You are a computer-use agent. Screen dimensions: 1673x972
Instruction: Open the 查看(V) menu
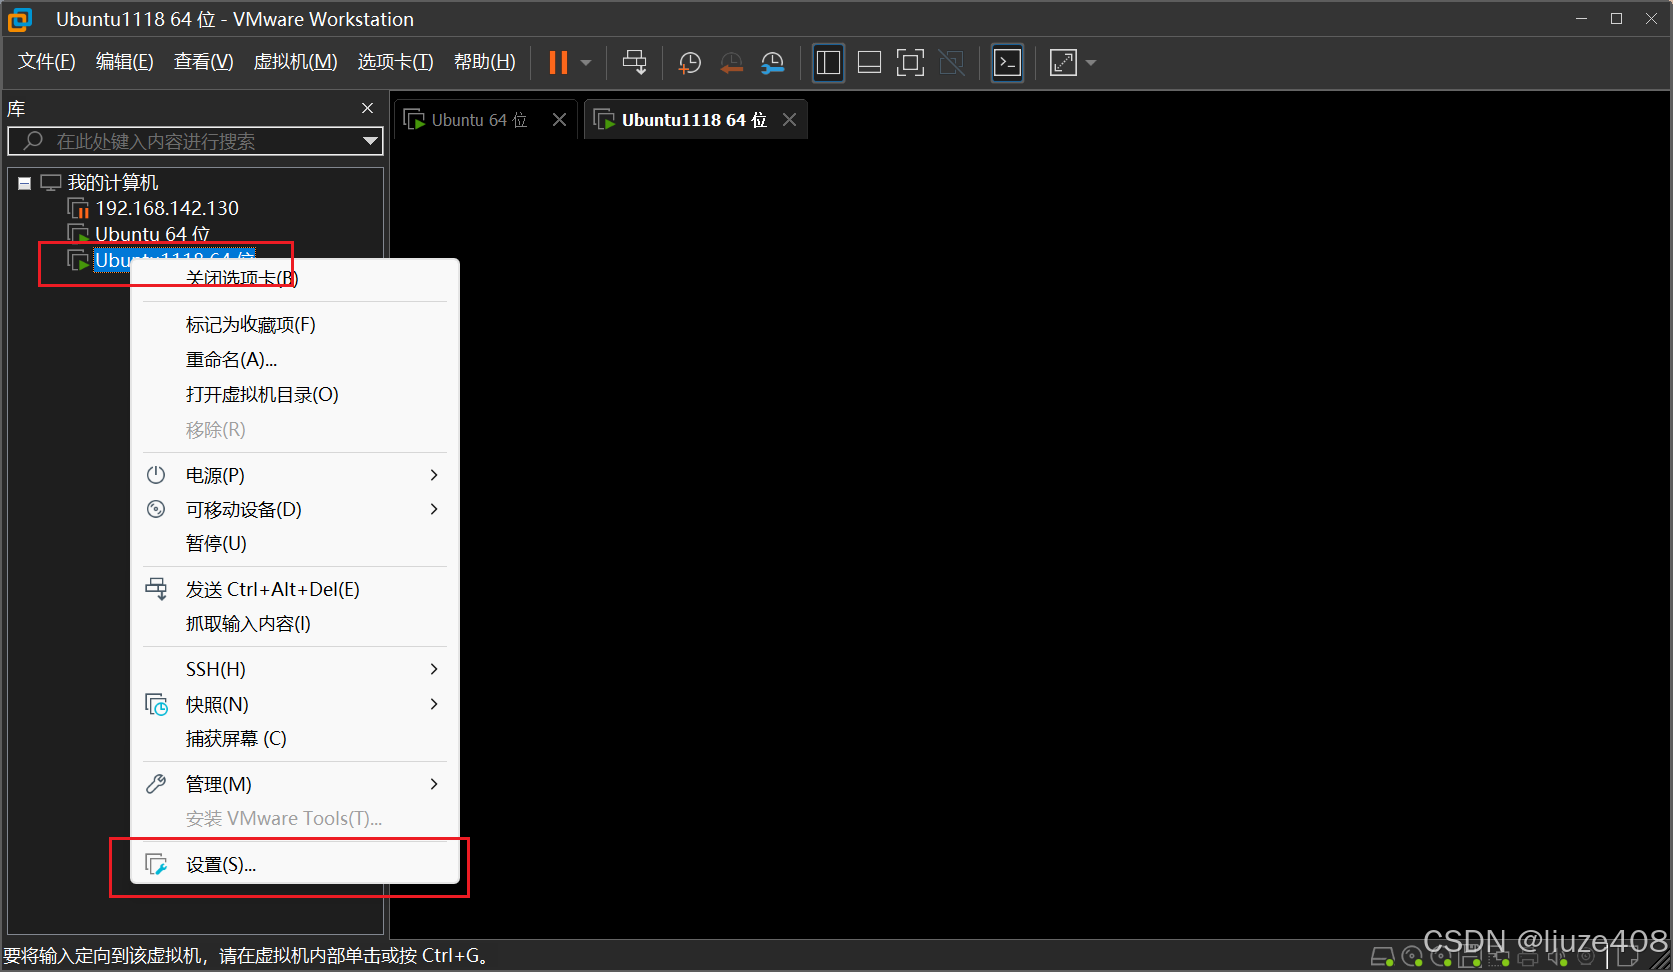coord(204,62)
